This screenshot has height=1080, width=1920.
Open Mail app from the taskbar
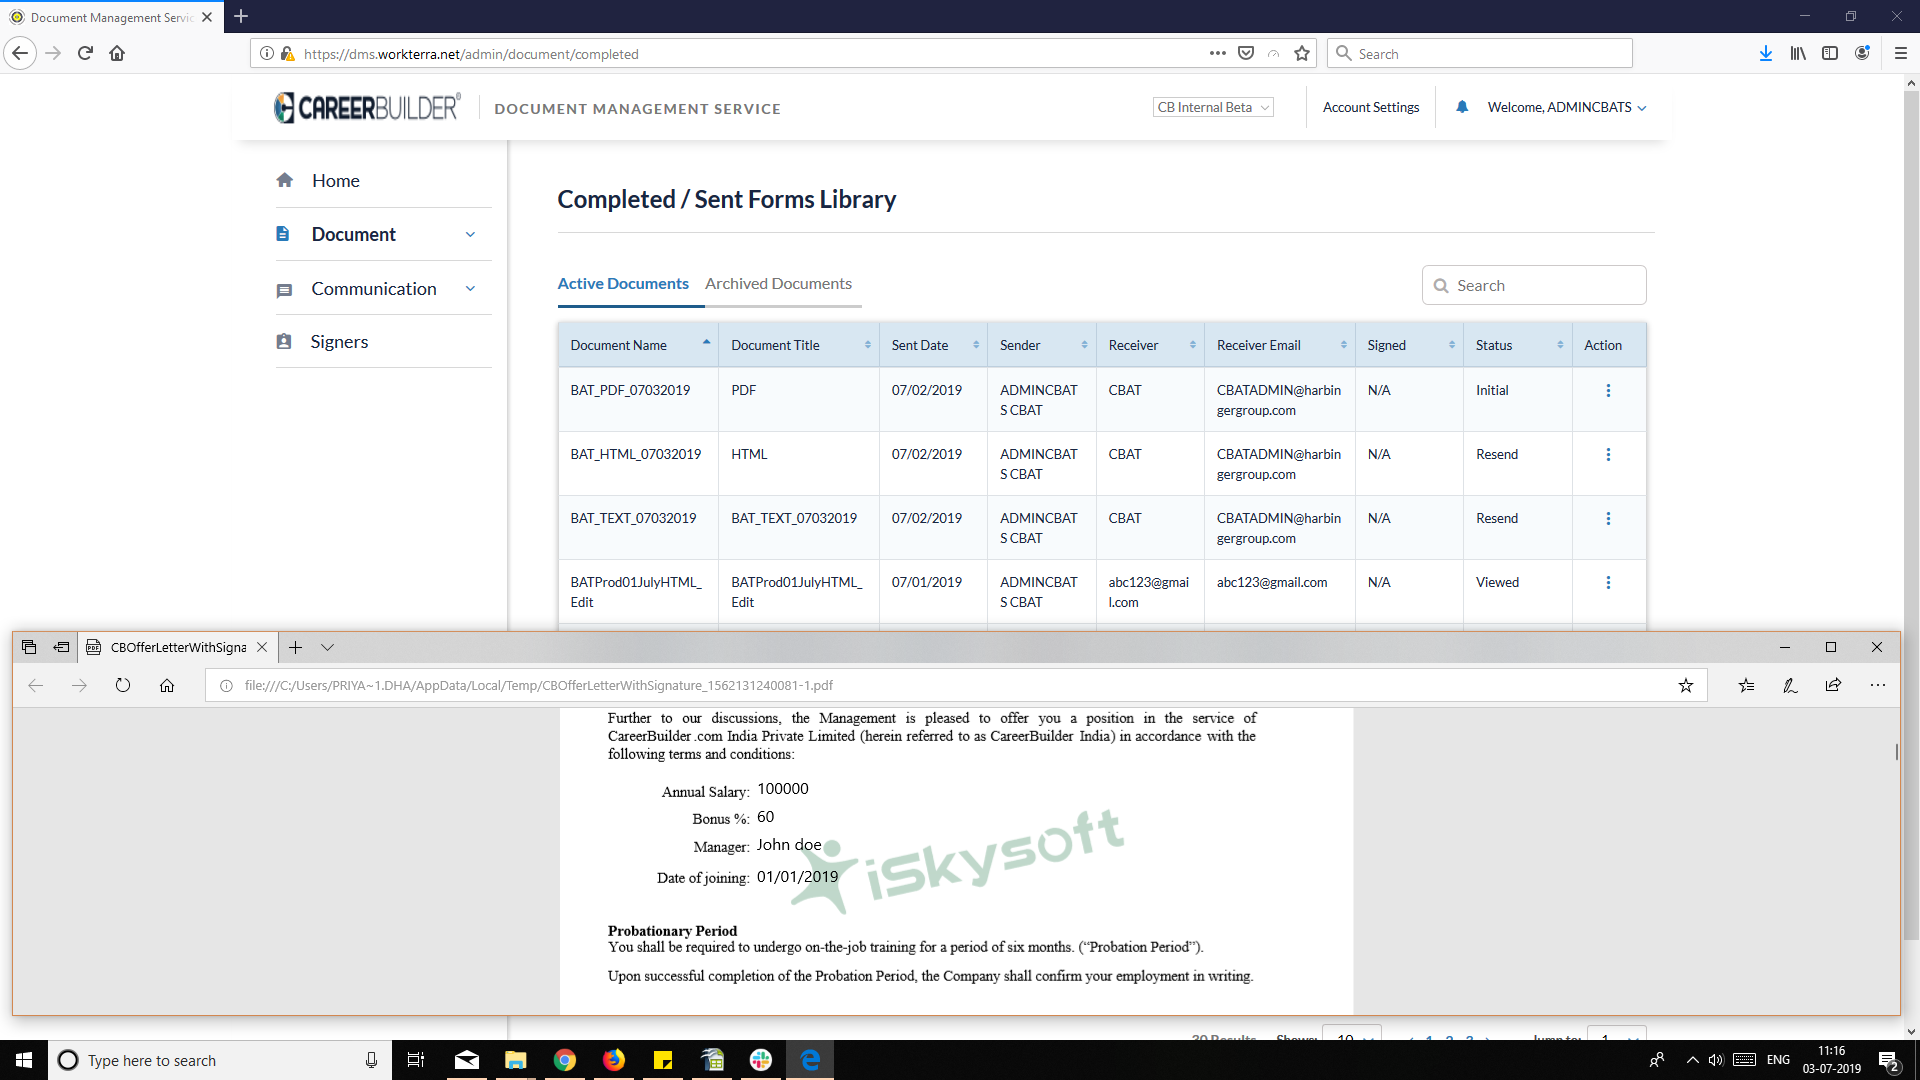467,1060
